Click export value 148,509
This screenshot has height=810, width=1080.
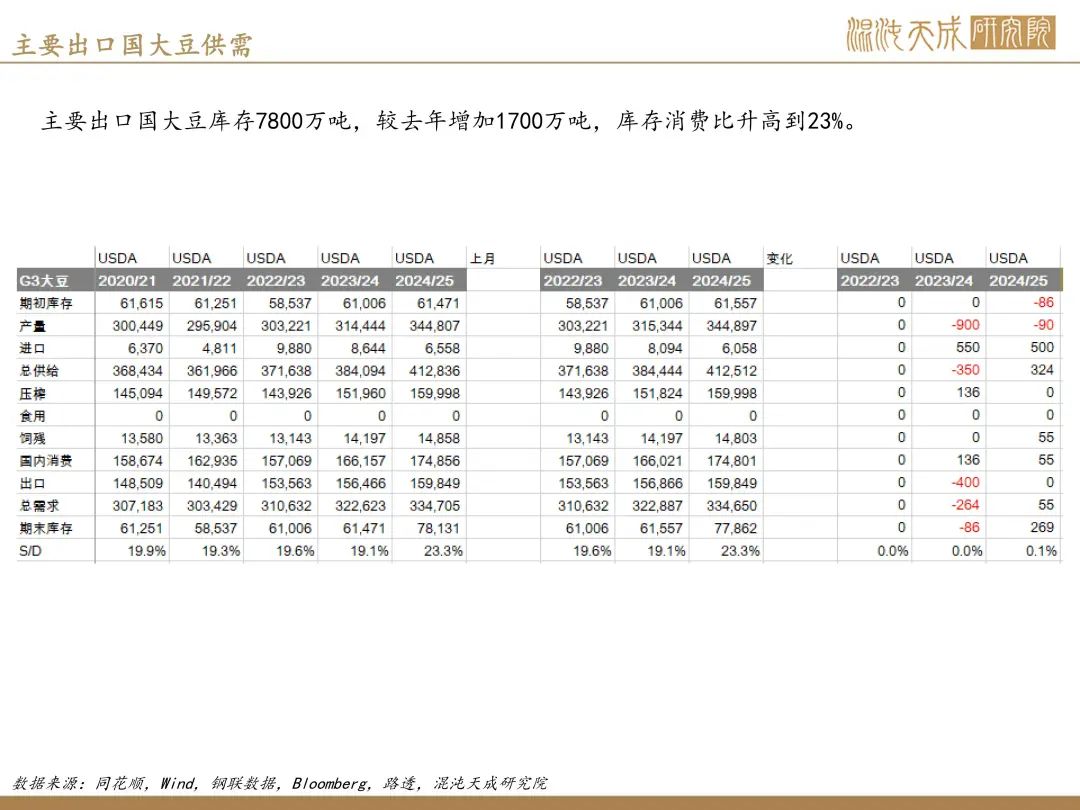(138, 484)
